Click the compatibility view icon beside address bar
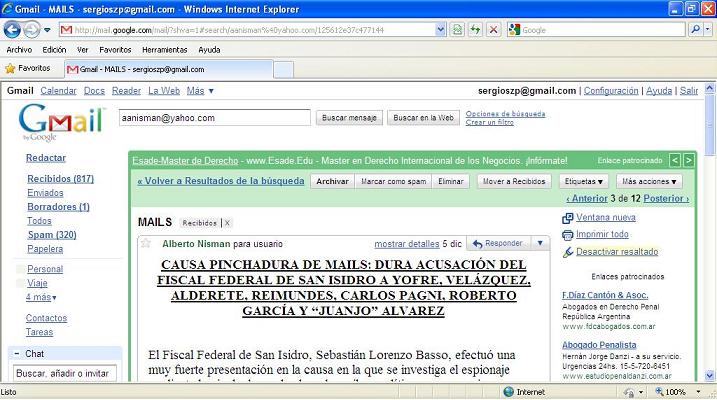This screenshot has width=717, height=400. 457,30
